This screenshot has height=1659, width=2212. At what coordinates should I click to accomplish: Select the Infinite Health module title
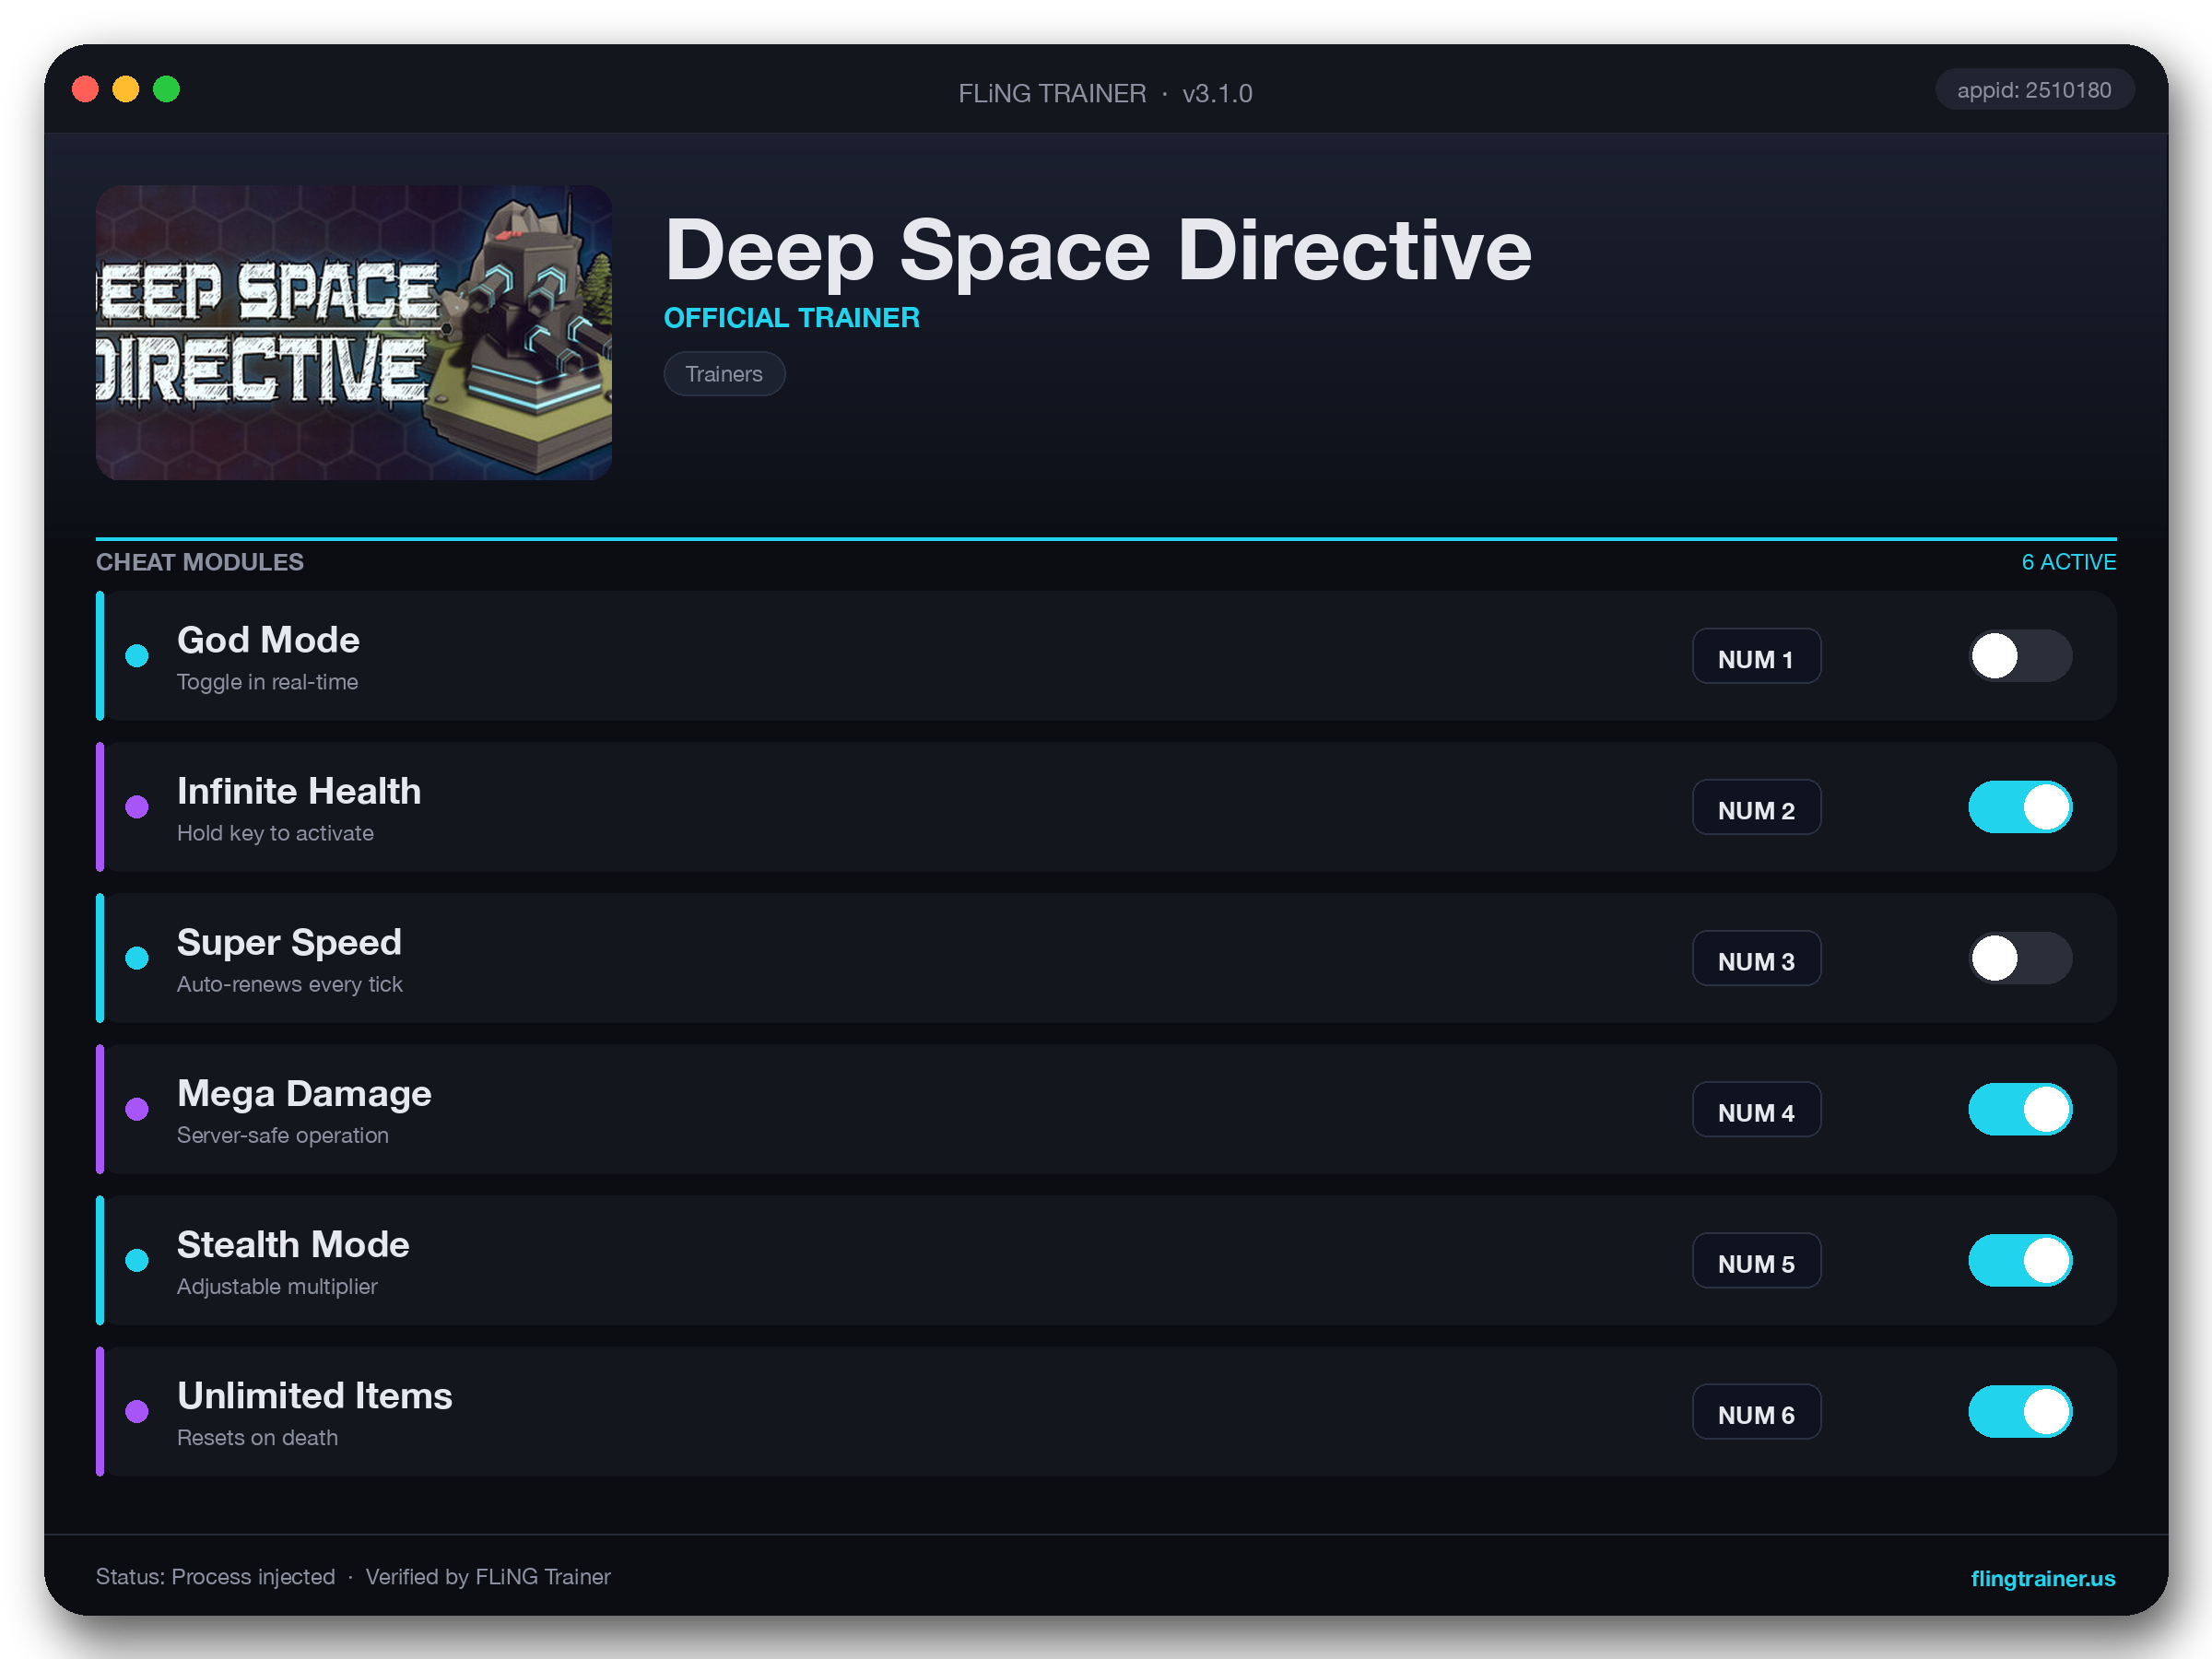299,791
